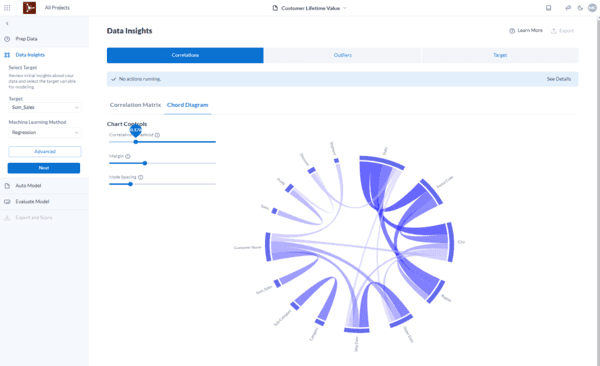Open the announcements megaphone icon
Image resolution: width=600 pixels, height=366 pixels.
click(568, 8)
